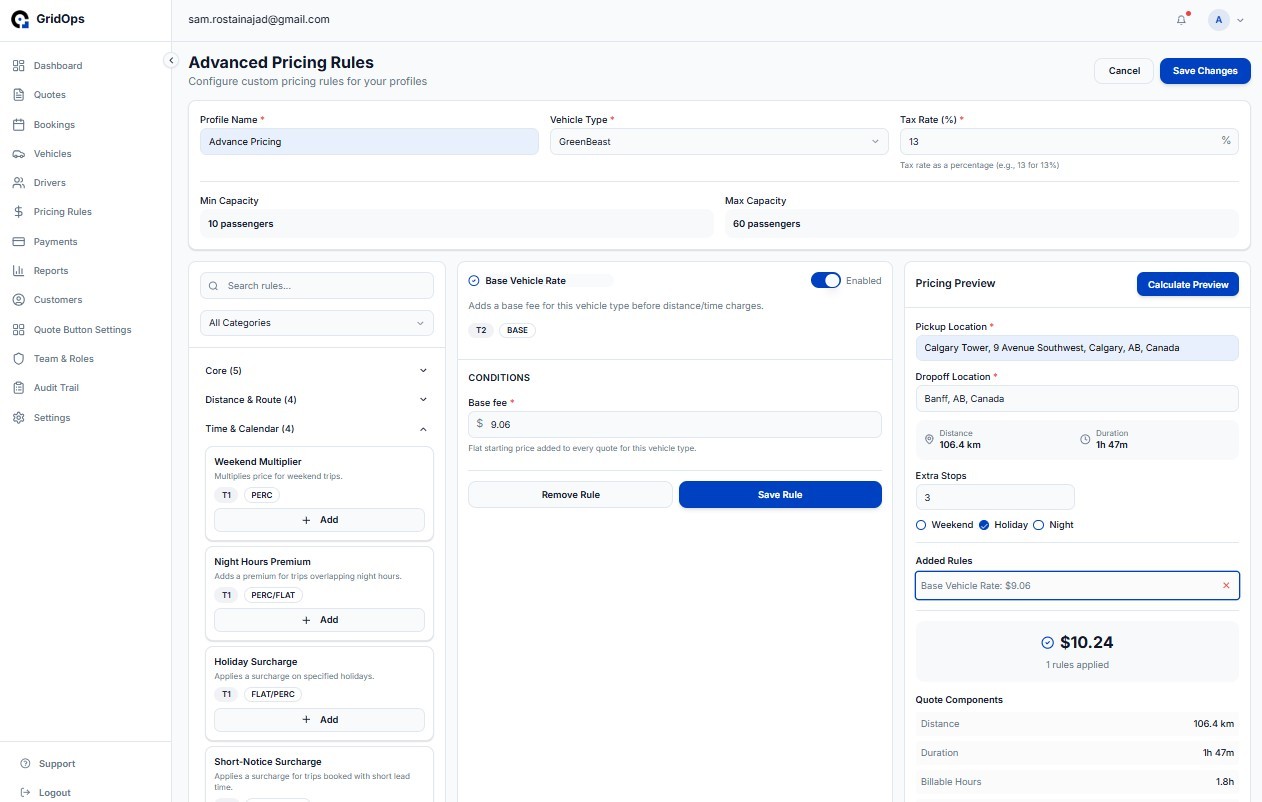Viewport: 1262px width, 802px height.
Task: Remove Base Vehicle Rate from Added Rules
Action: pos(1226,585)
